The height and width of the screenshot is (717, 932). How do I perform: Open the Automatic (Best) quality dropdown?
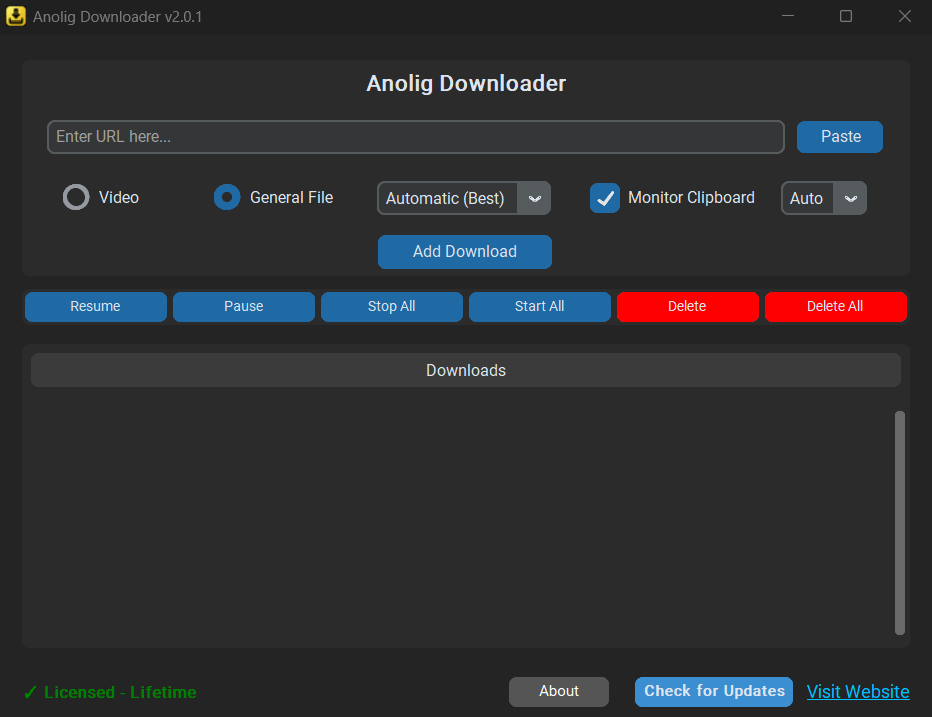pos(448,197)
